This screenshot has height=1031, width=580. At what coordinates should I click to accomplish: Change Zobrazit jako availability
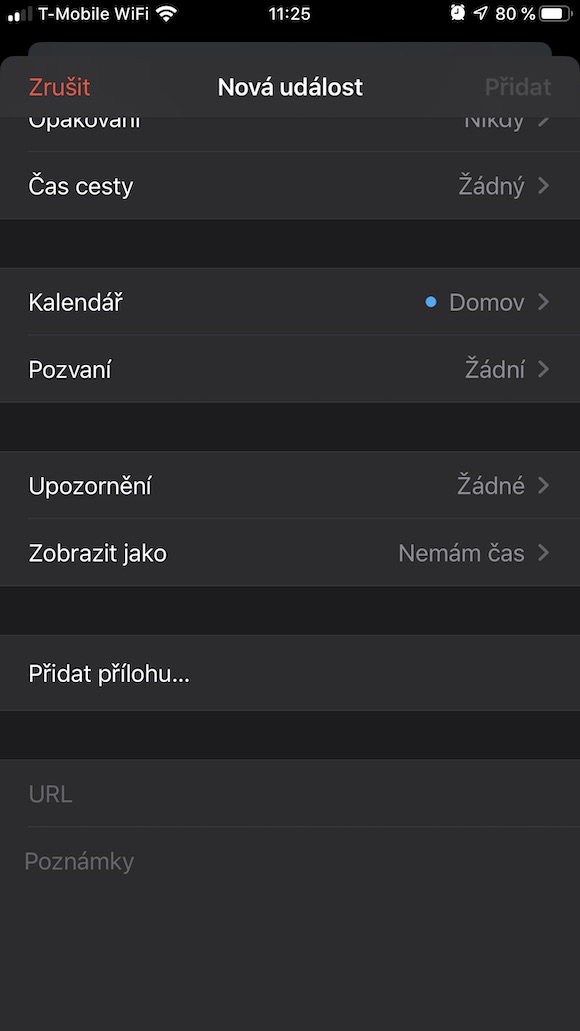(290, 552)
